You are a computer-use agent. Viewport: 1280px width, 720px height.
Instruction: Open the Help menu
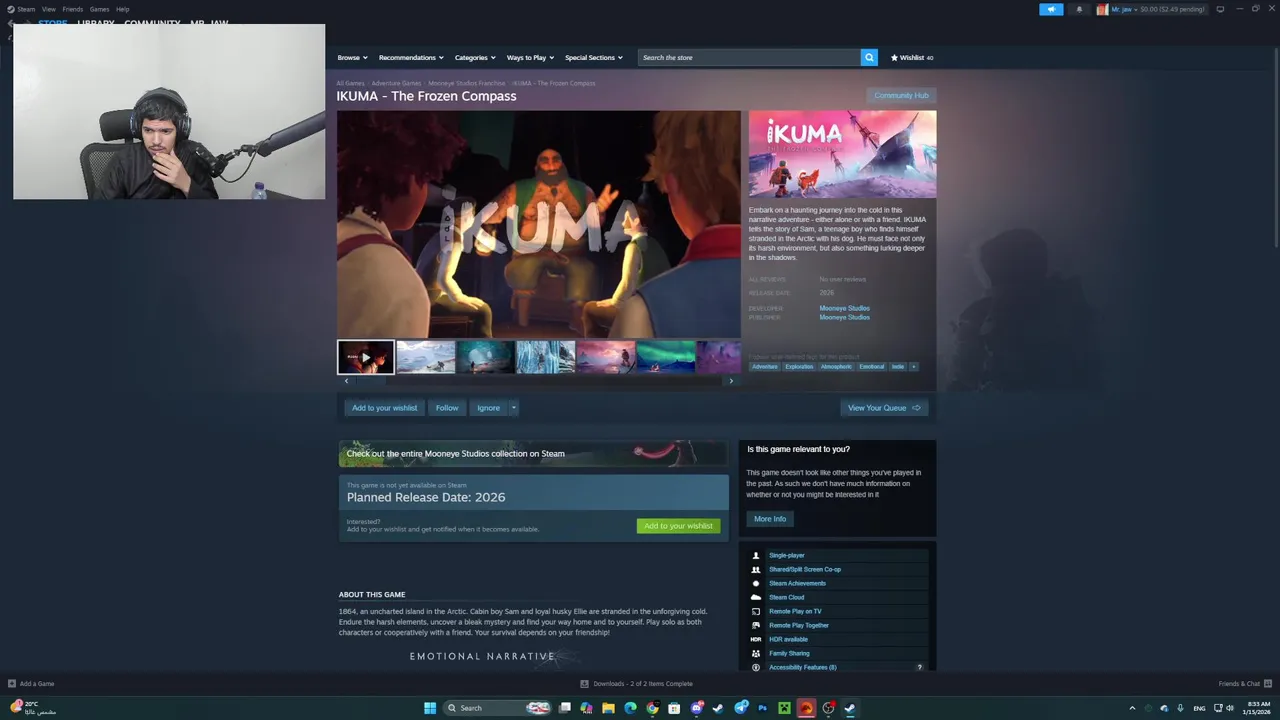tap(122, 9)
